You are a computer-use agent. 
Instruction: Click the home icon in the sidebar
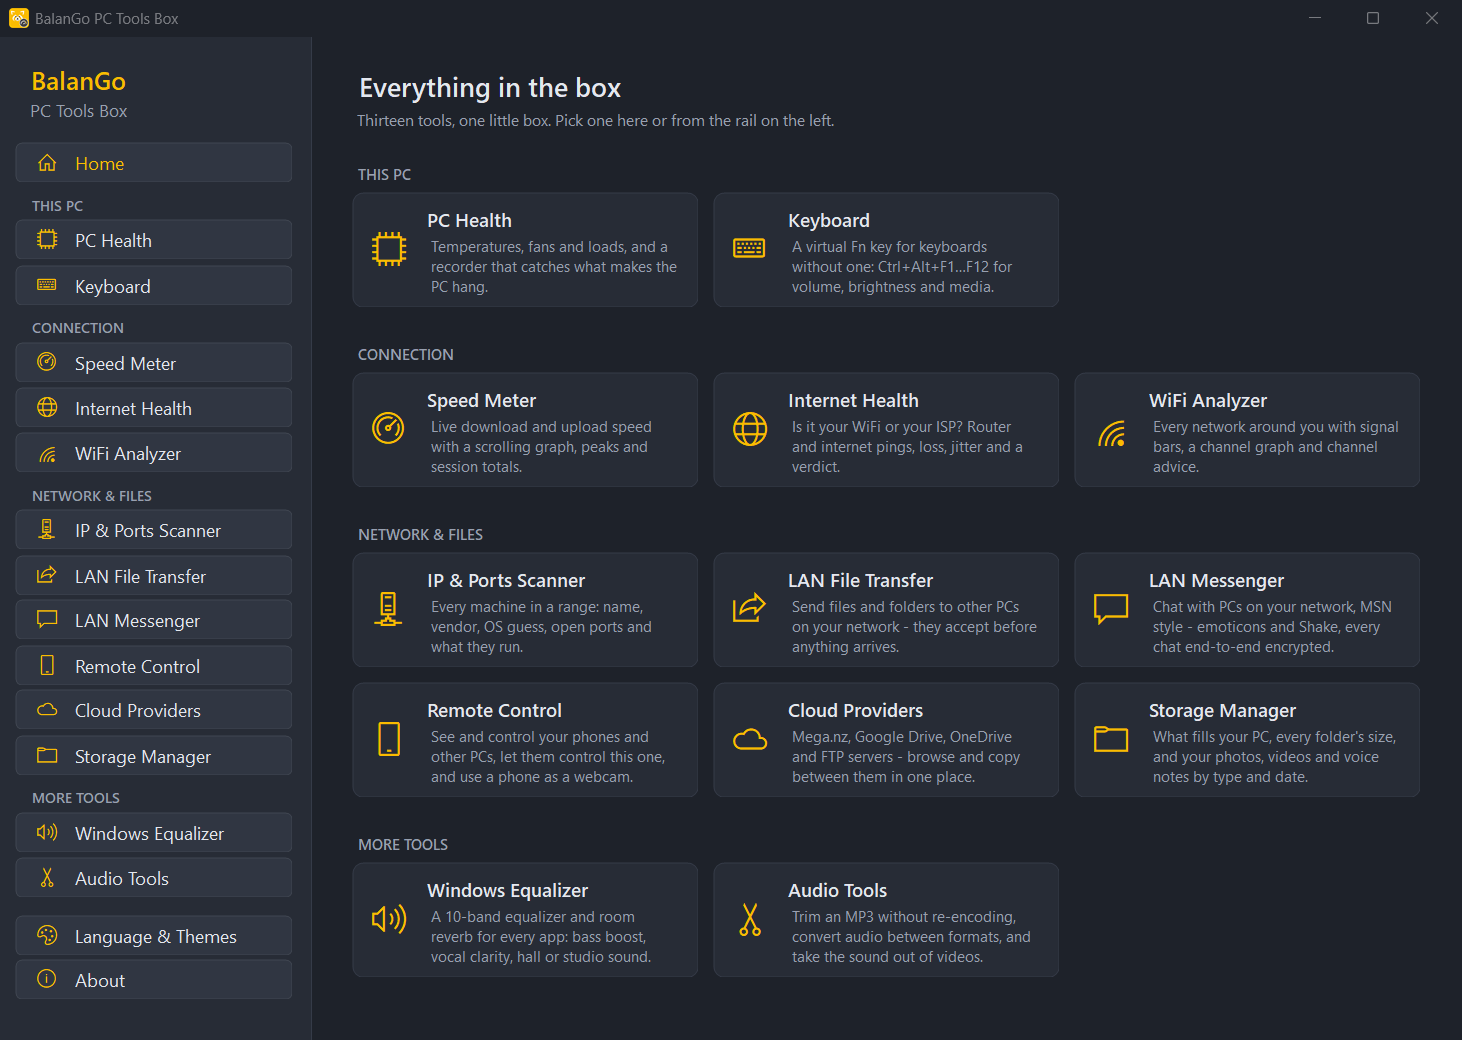(x=47, y=162)
